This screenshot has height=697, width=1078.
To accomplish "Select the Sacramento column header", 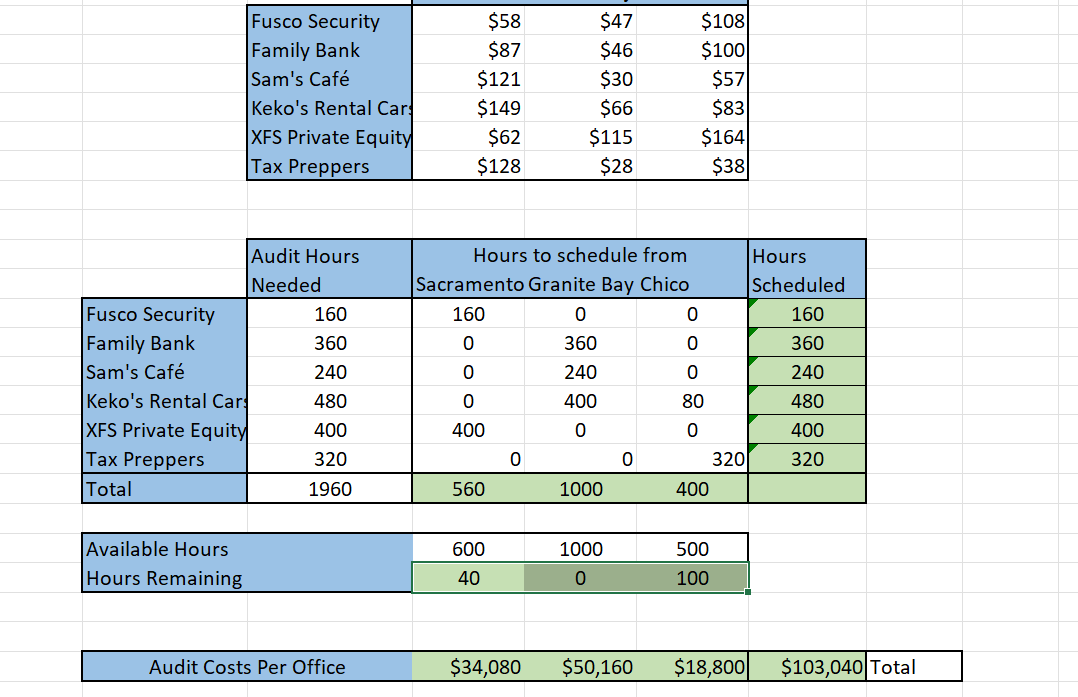I will [468, 284].
